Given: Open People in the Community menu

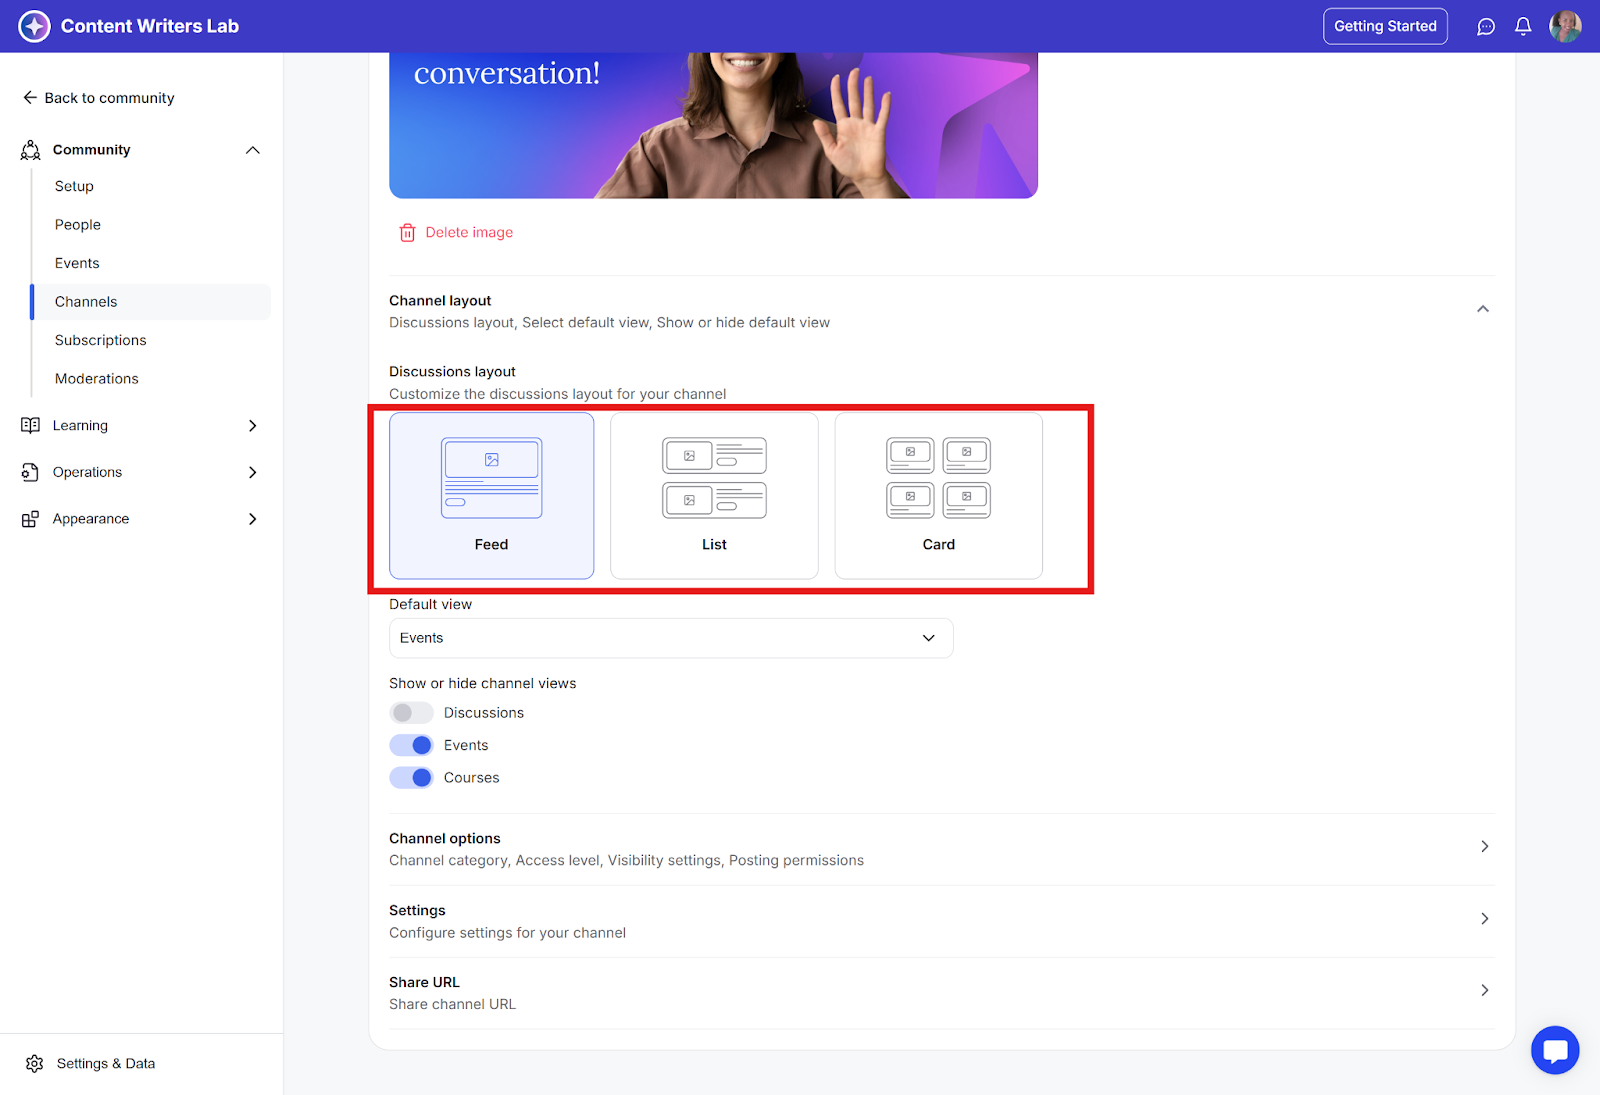Looking at the screenshot, I should (78, 225).
